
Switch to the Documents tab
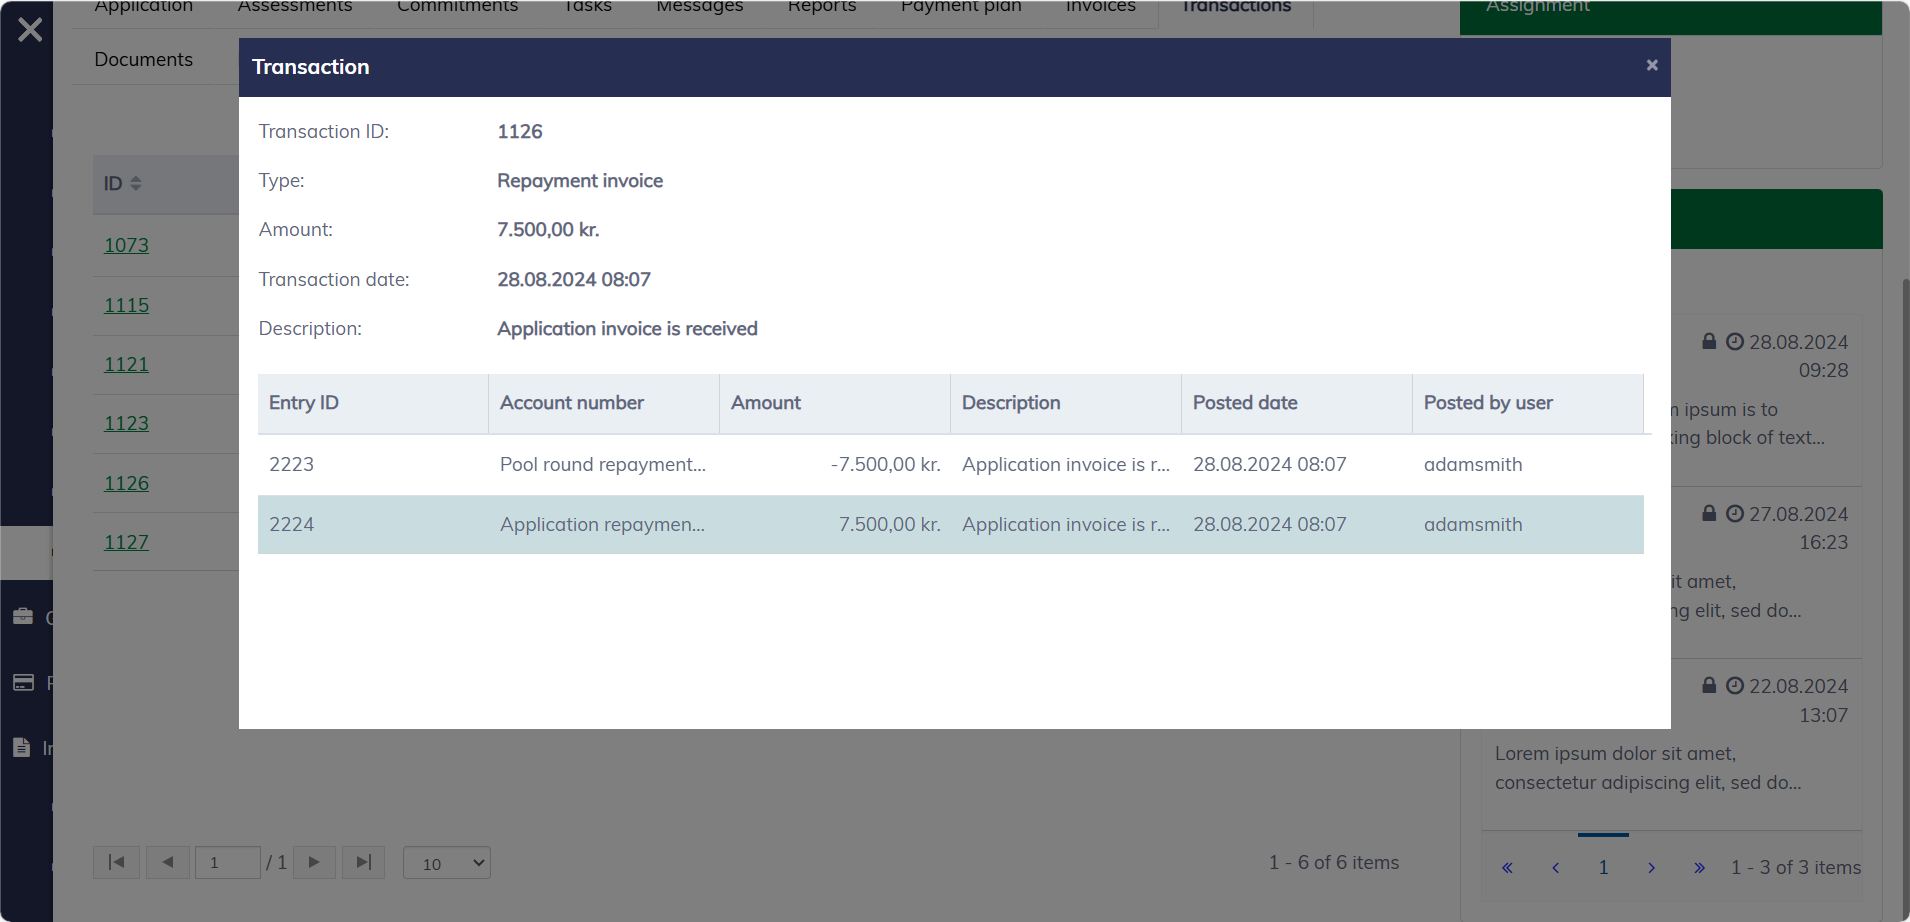tap(143, 59)
